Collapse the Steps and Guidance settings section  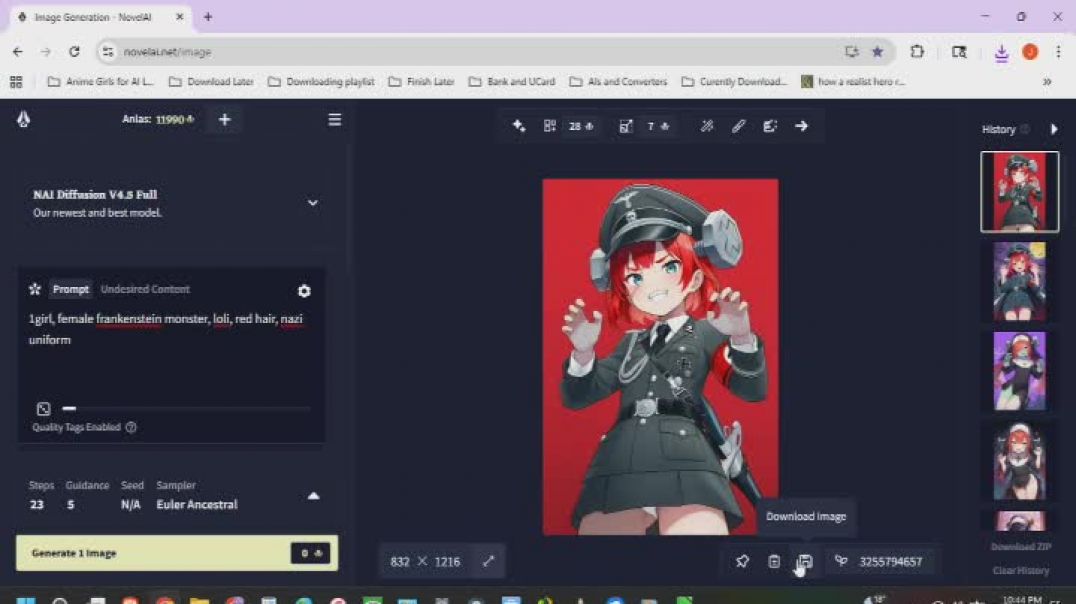pos(313,496)
